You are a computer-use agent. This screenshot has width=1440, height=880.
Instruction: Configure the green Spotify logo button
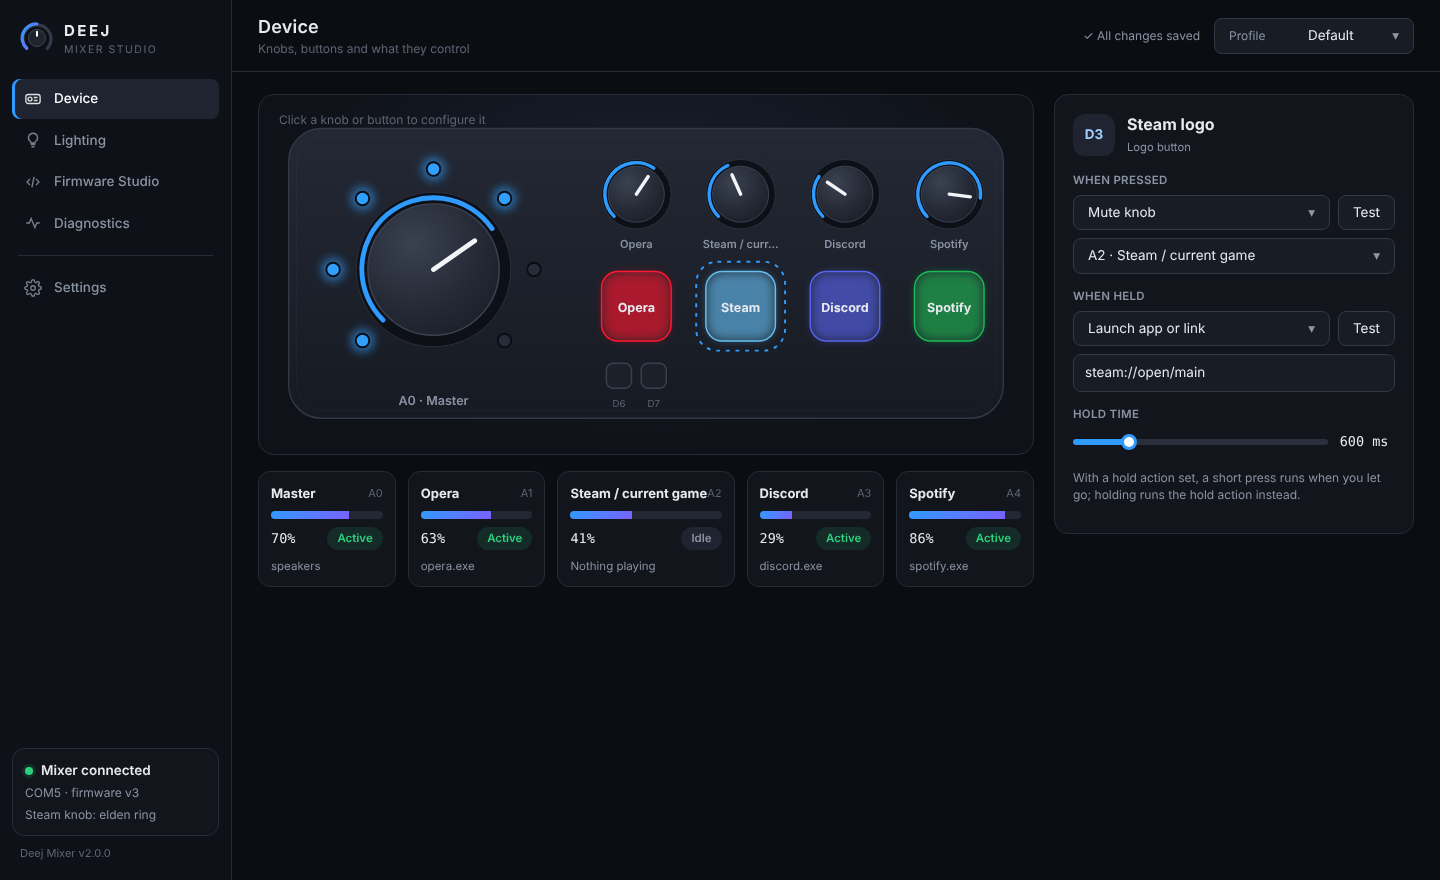click(949, 307)
